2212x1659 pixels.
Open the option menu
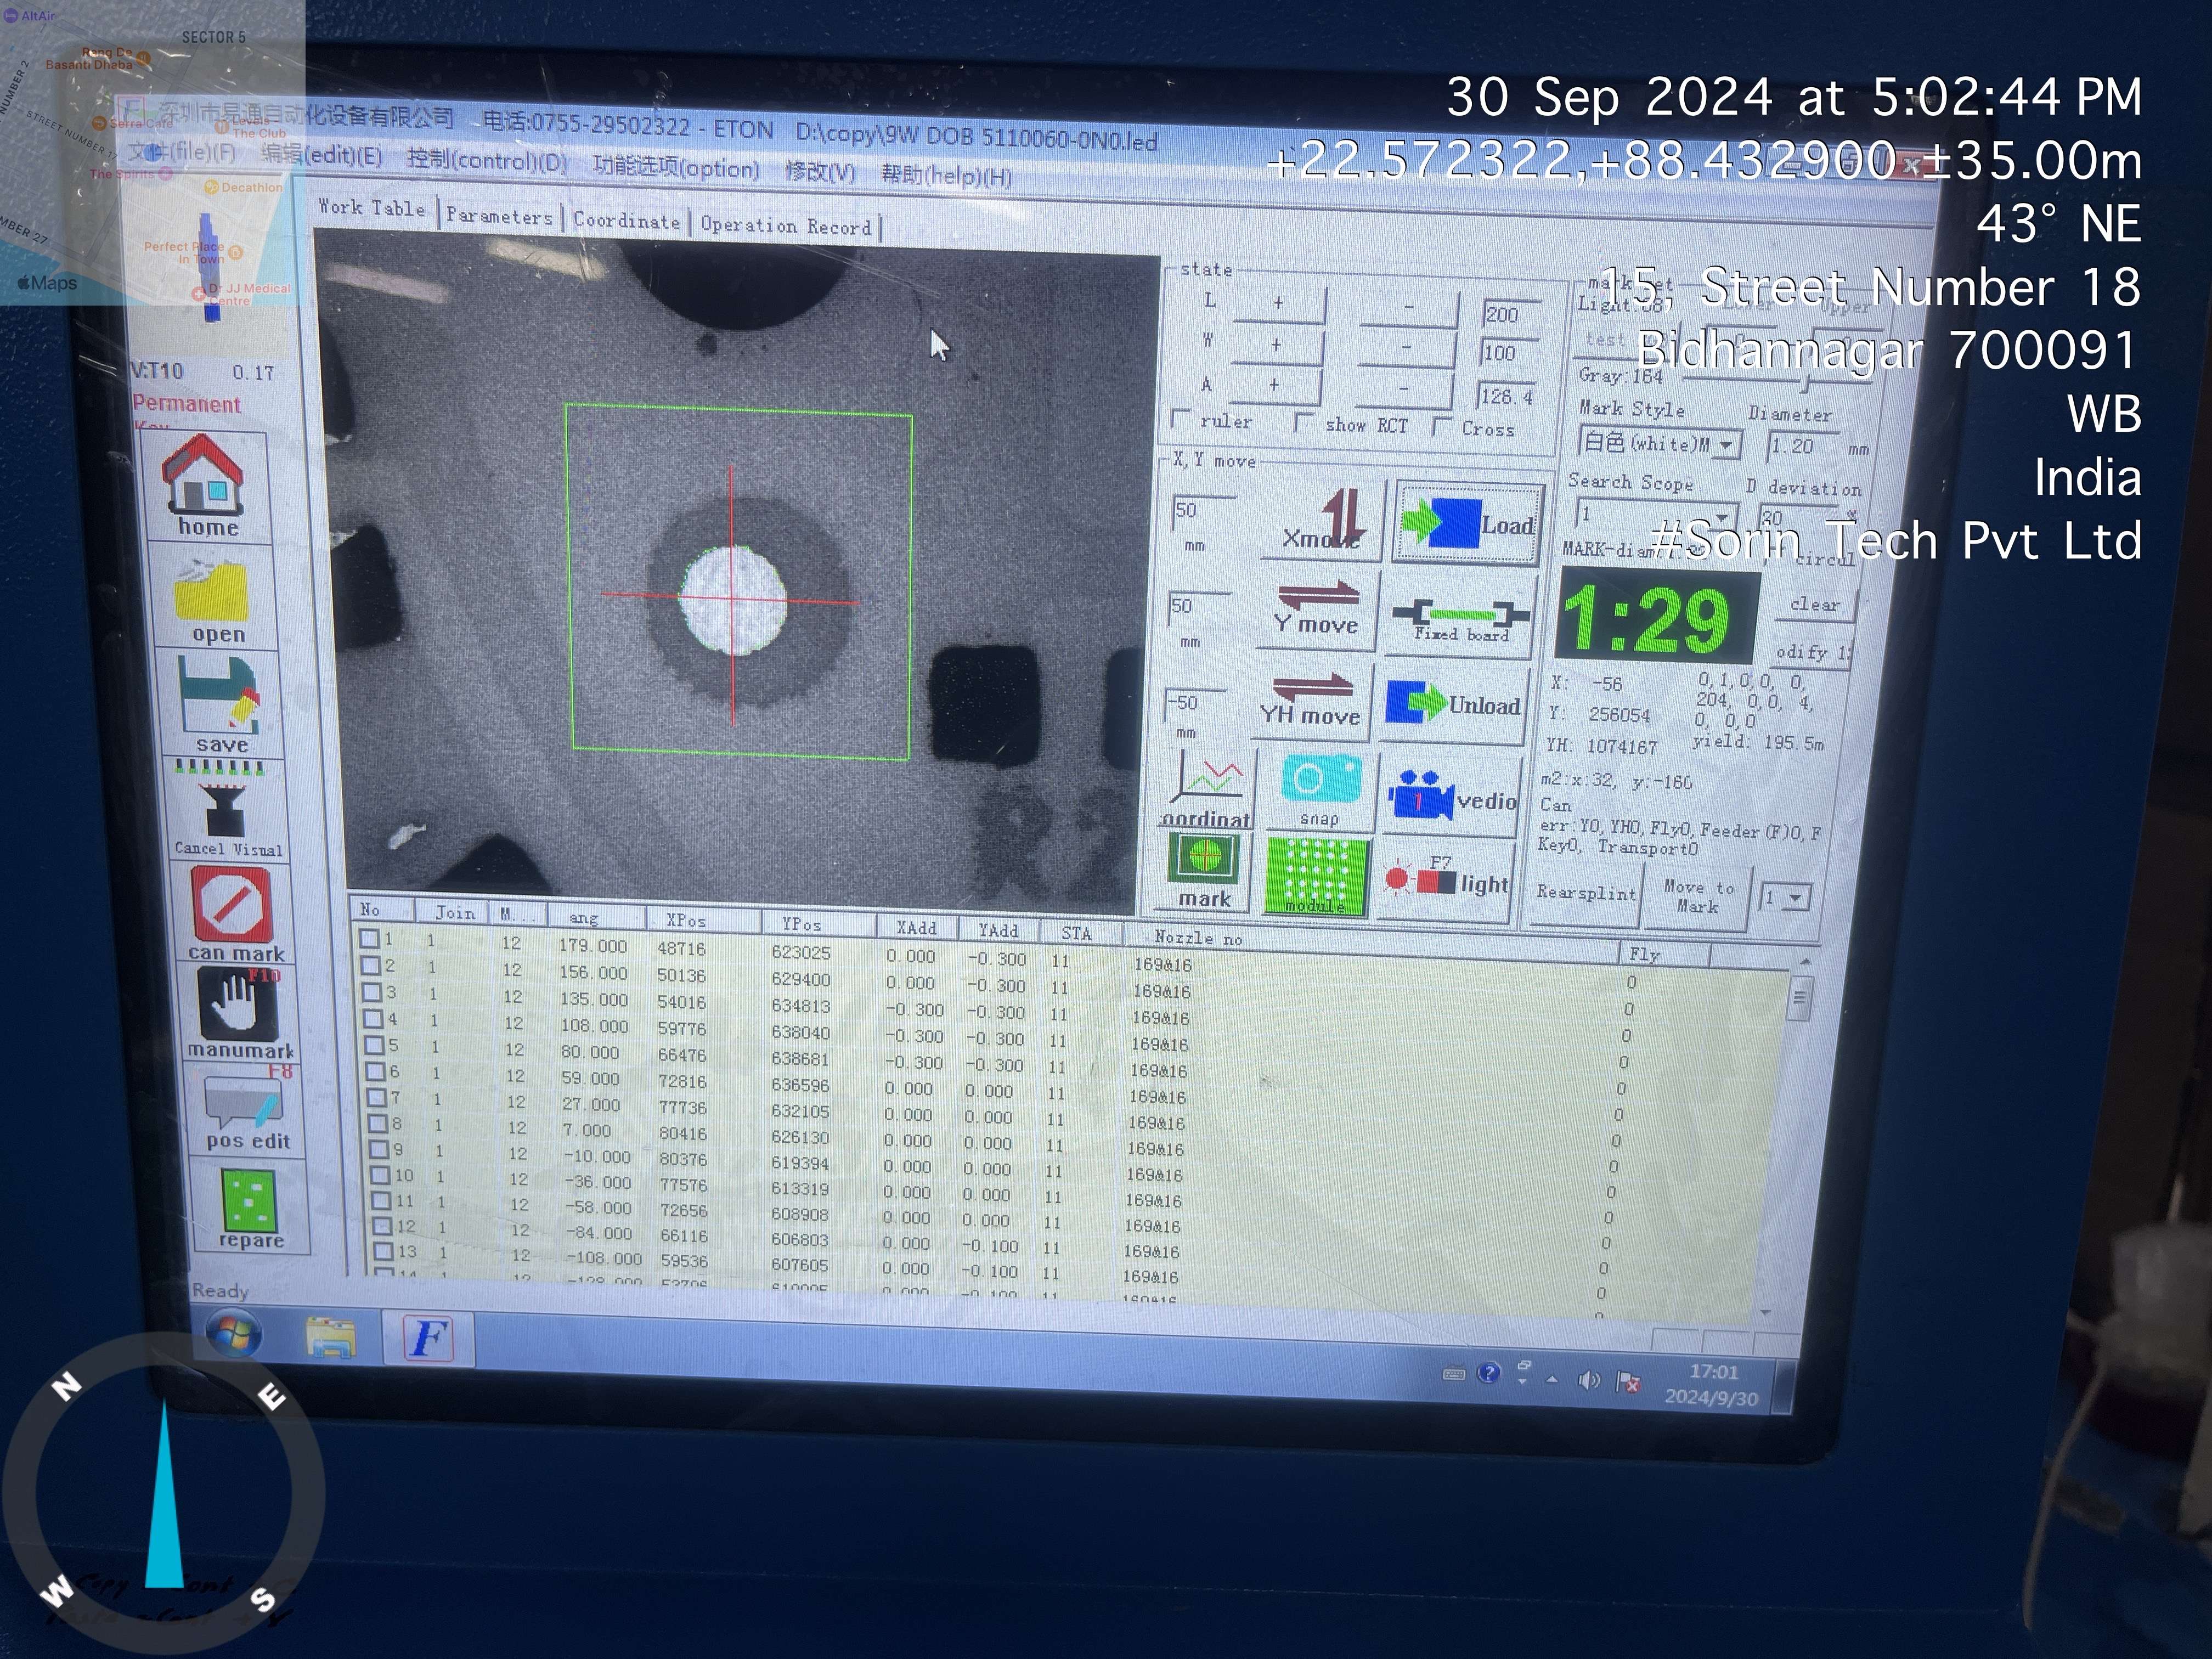pos(676,167)
